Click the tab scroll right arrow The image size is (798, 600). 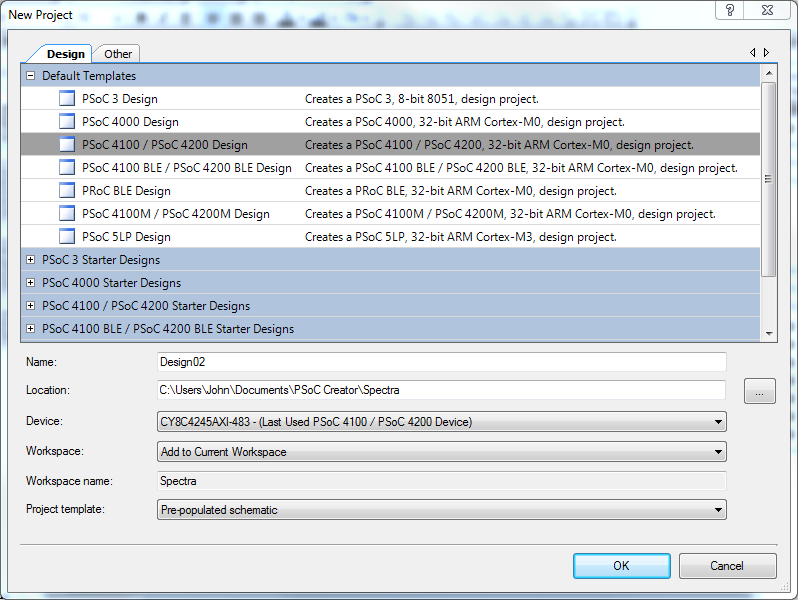click(766, 52)
